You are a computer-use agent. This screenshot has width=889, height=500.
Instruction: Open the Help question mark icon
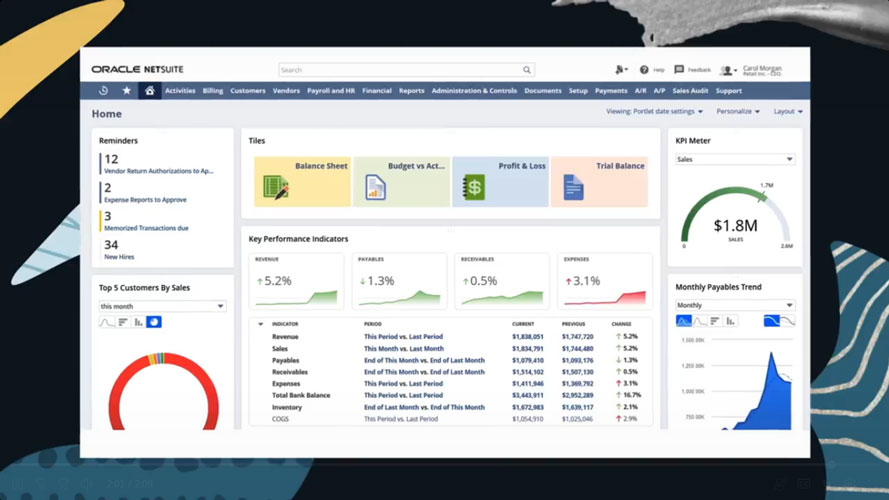tap(644, 70)
